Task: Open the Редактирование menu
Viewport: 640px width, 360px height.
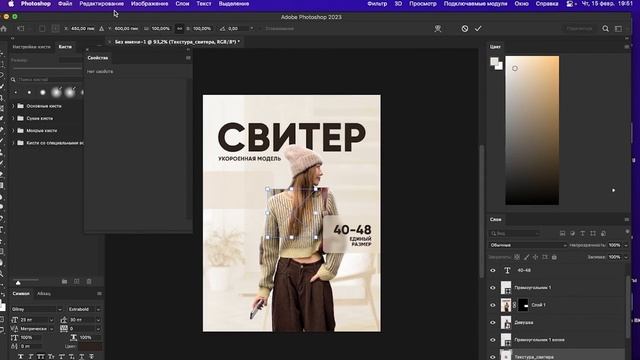Action: (x=102, y=4)
